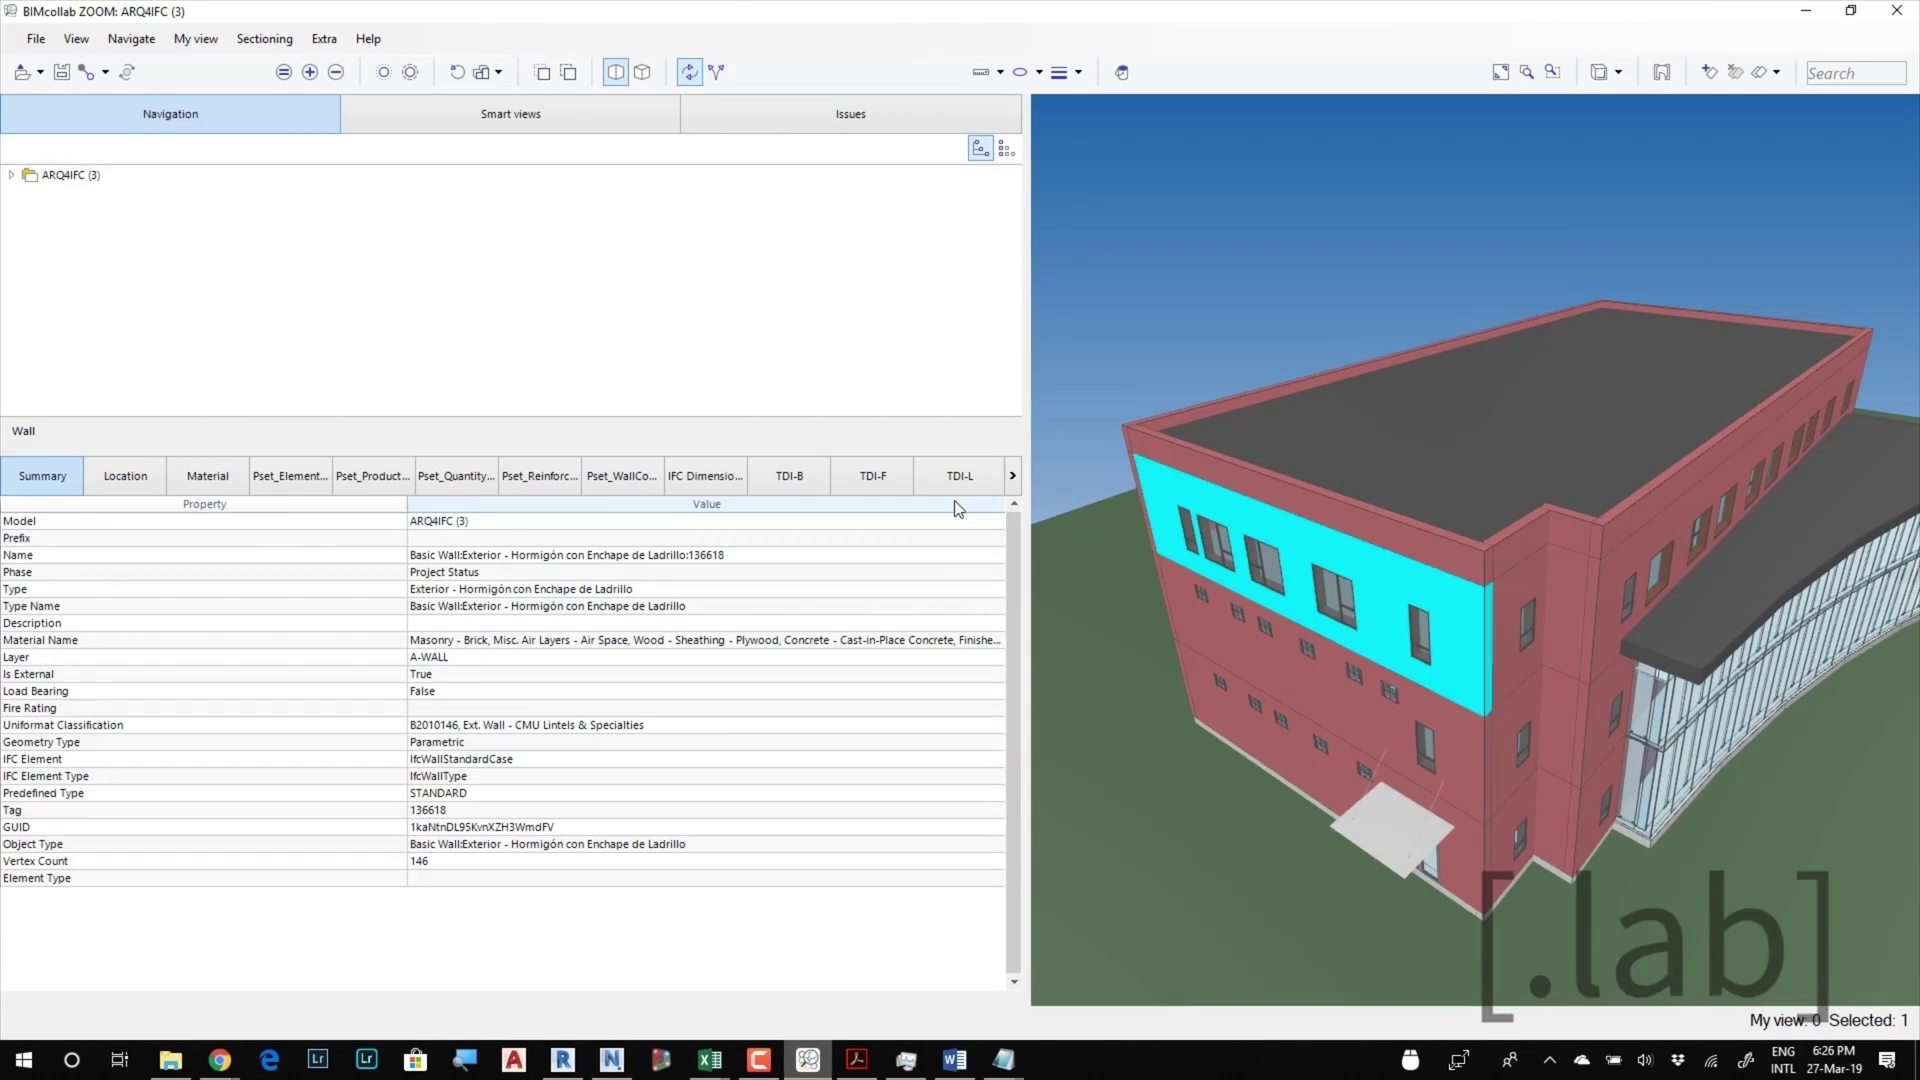Viewport: 1920px width, 1080px height.
Task: Click the minus circle selection icon
Action: [x=336, y=72]
